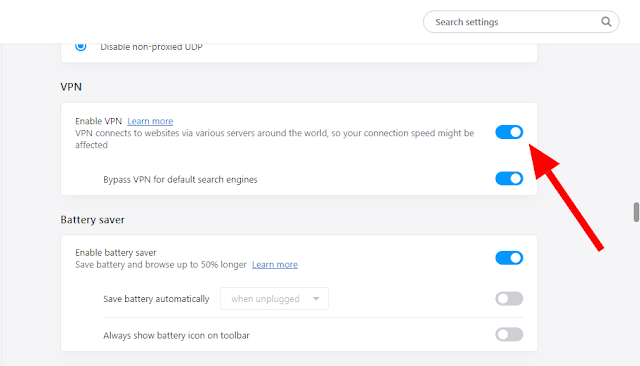Image resolution: width=640 pixels, height=366 pixels.
Task: Enable Save battery automatically switch
Action: [x=509, y=299]
